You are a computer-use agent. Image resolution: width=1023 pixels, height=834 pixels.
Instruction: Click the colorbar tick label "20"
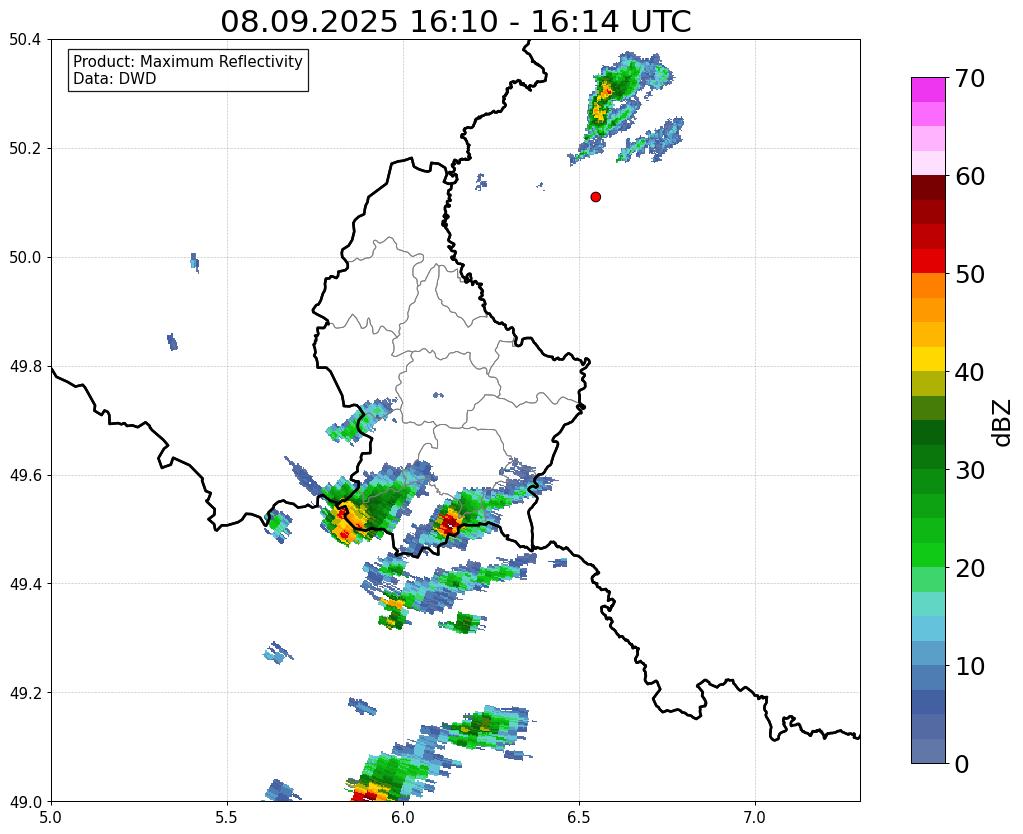969,568
